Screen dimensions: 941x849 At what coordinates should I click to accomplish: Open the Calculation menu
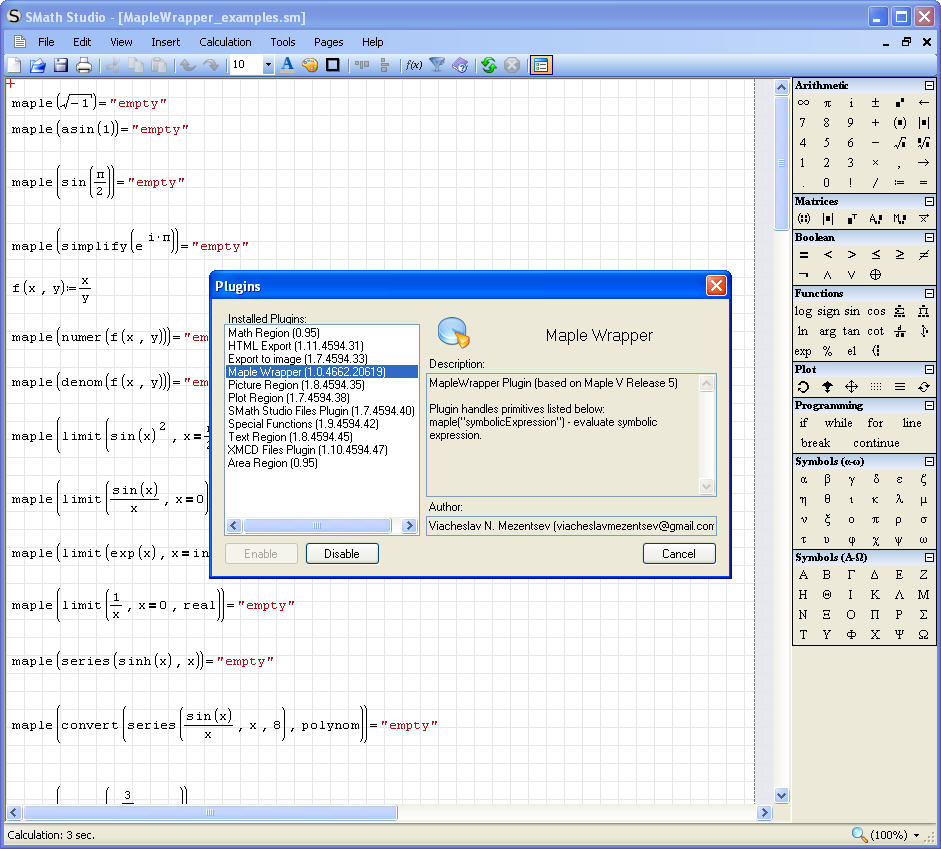[x=225, y=42]
